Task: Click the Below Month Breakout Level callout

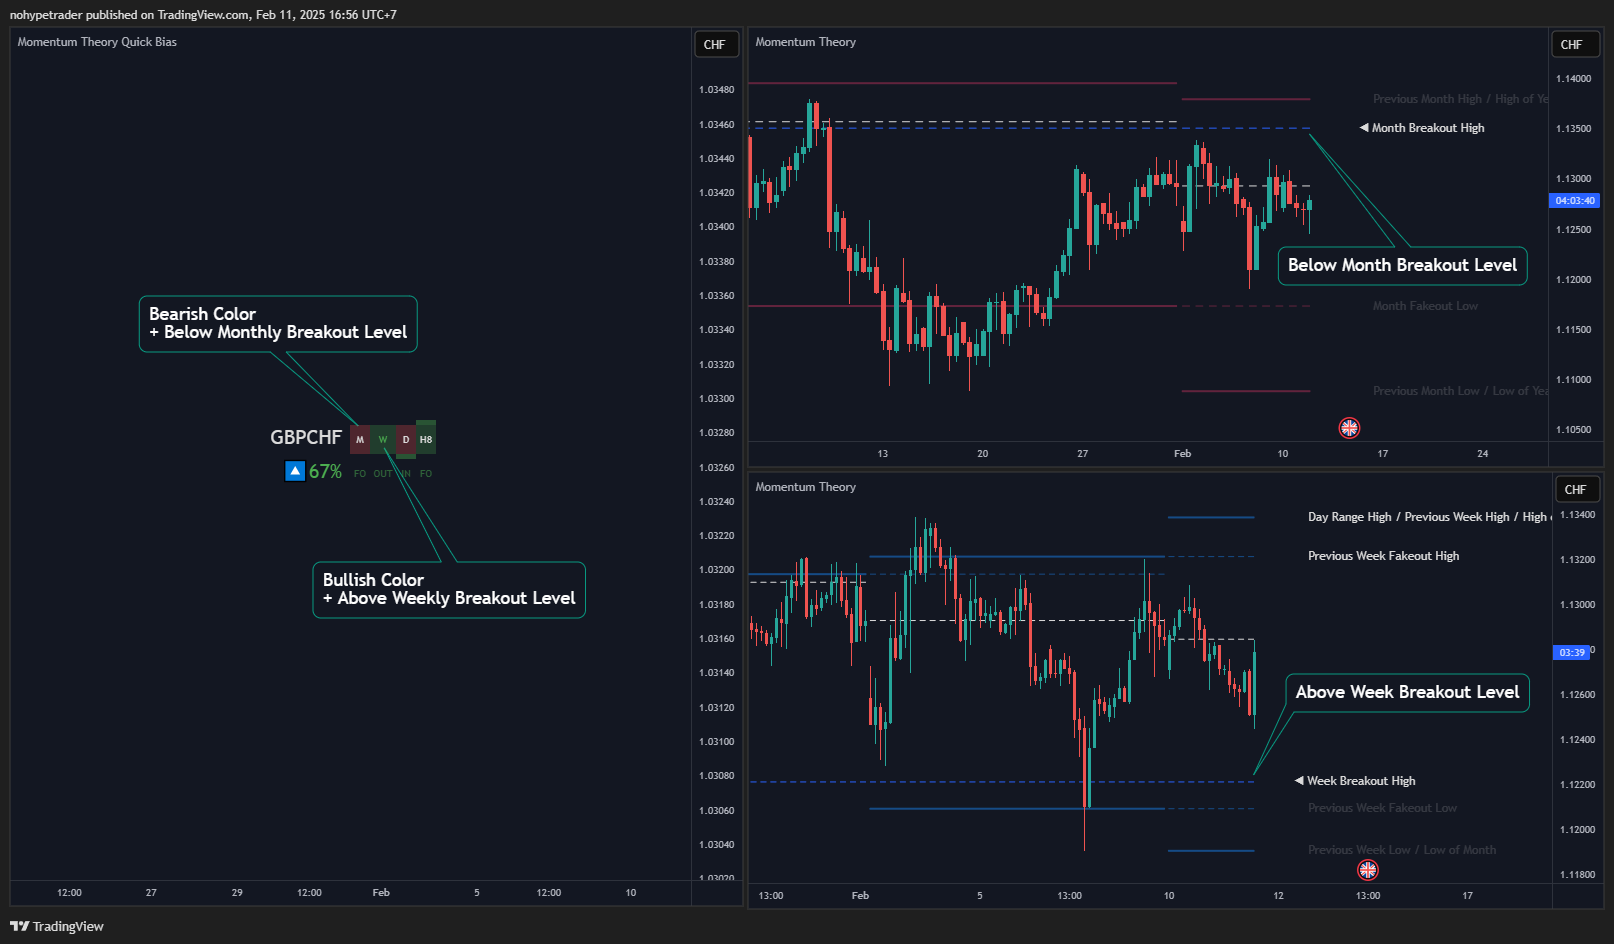Action: (1402, 265)
